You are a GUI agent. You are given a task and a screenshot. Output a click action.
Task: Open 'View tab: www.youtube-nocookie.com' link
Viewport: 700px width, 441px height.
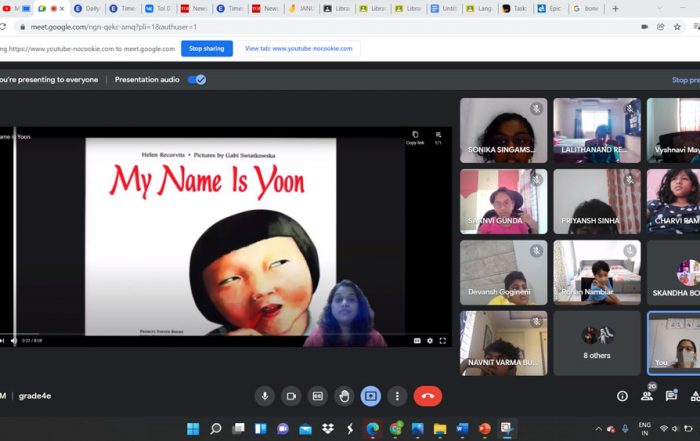click(299, 49)
